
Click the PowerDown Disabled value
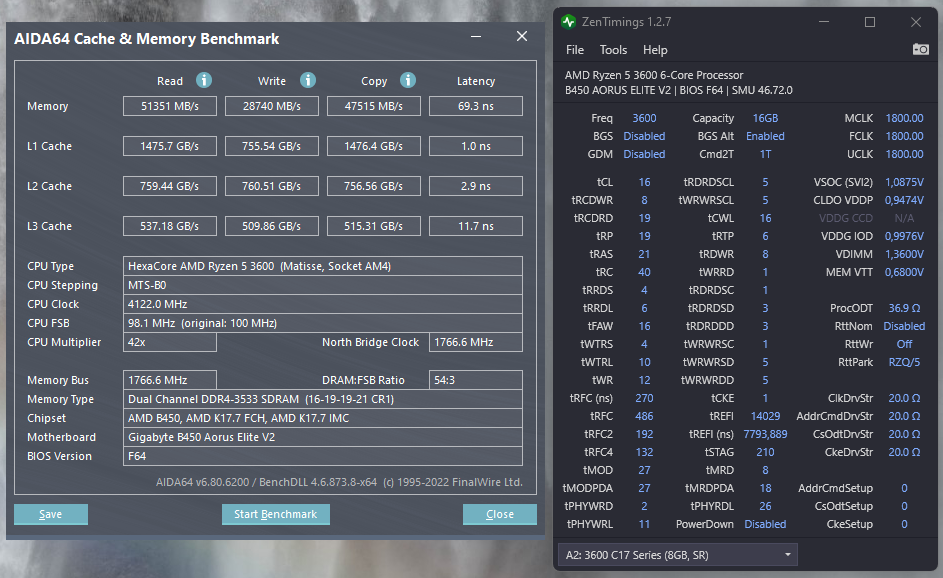(765, 524)
